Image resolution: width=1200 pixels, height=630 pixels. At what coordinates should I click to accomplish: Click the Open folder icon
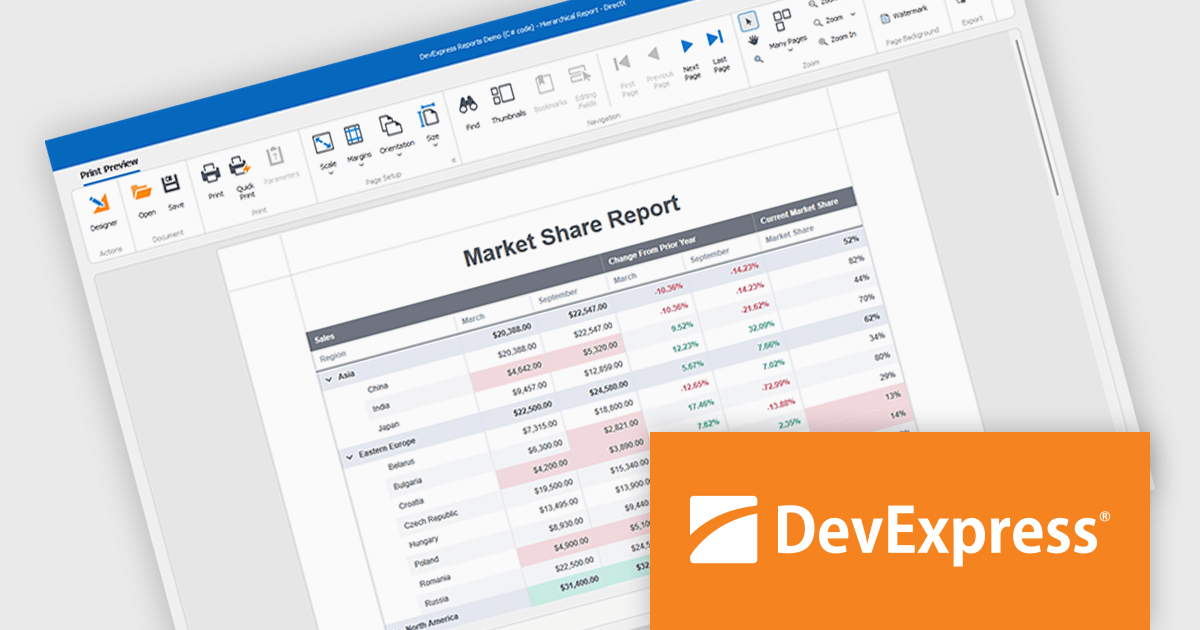[x=142, y=190]
